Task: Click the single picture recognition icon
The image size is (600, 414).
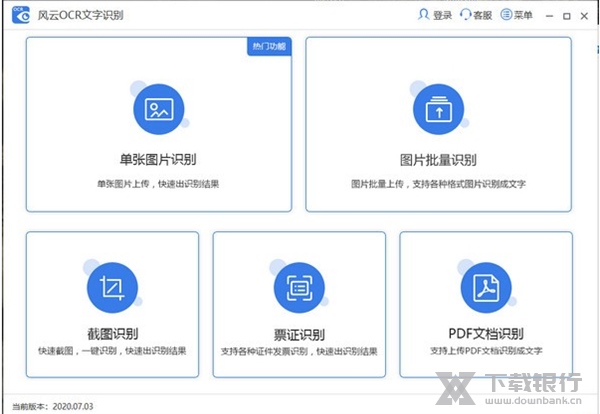Action: [159, 109]
